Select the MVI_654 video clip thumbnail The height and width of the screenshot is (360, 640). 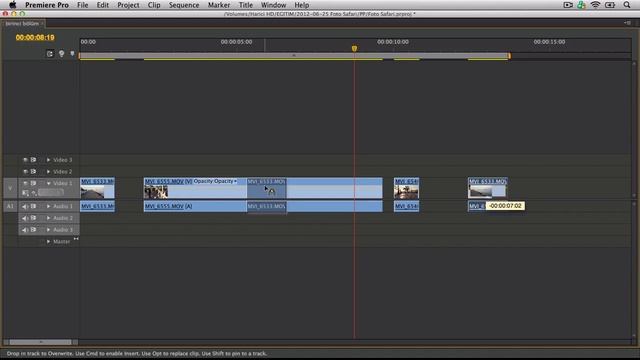click(x=406, y=191)
